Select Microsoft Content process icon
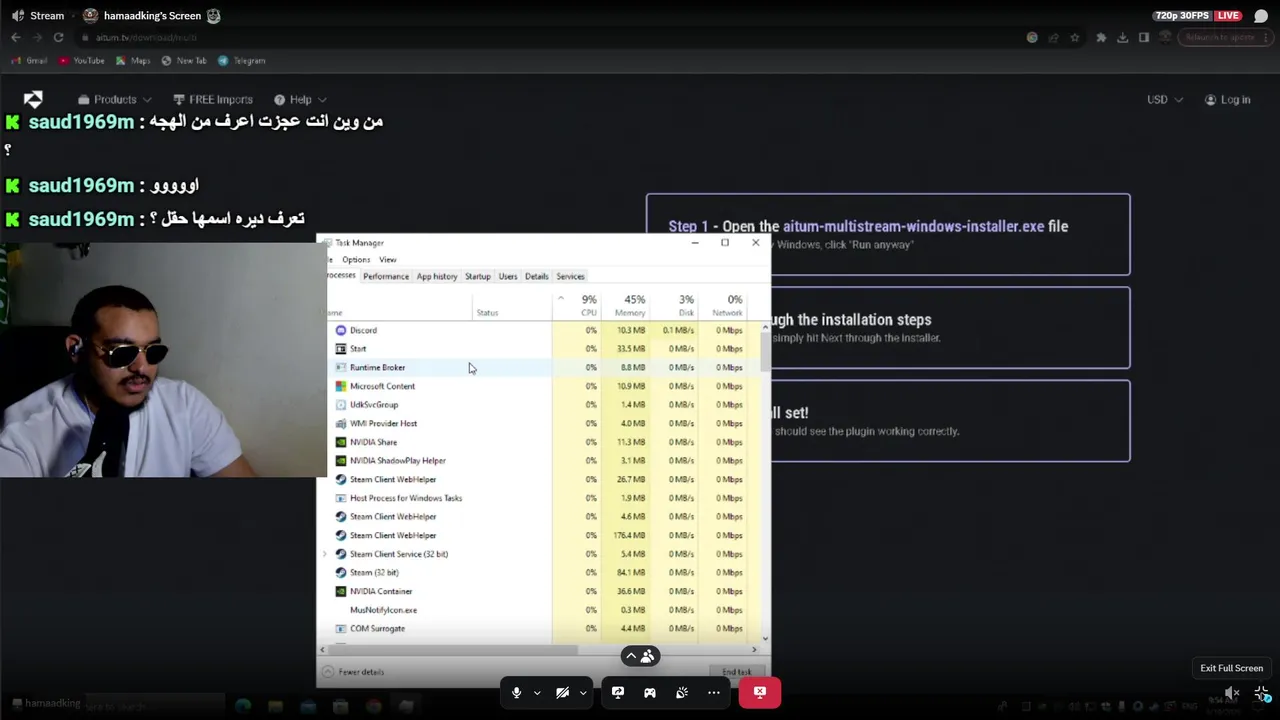1280x720 pixels. pos(341,386)
